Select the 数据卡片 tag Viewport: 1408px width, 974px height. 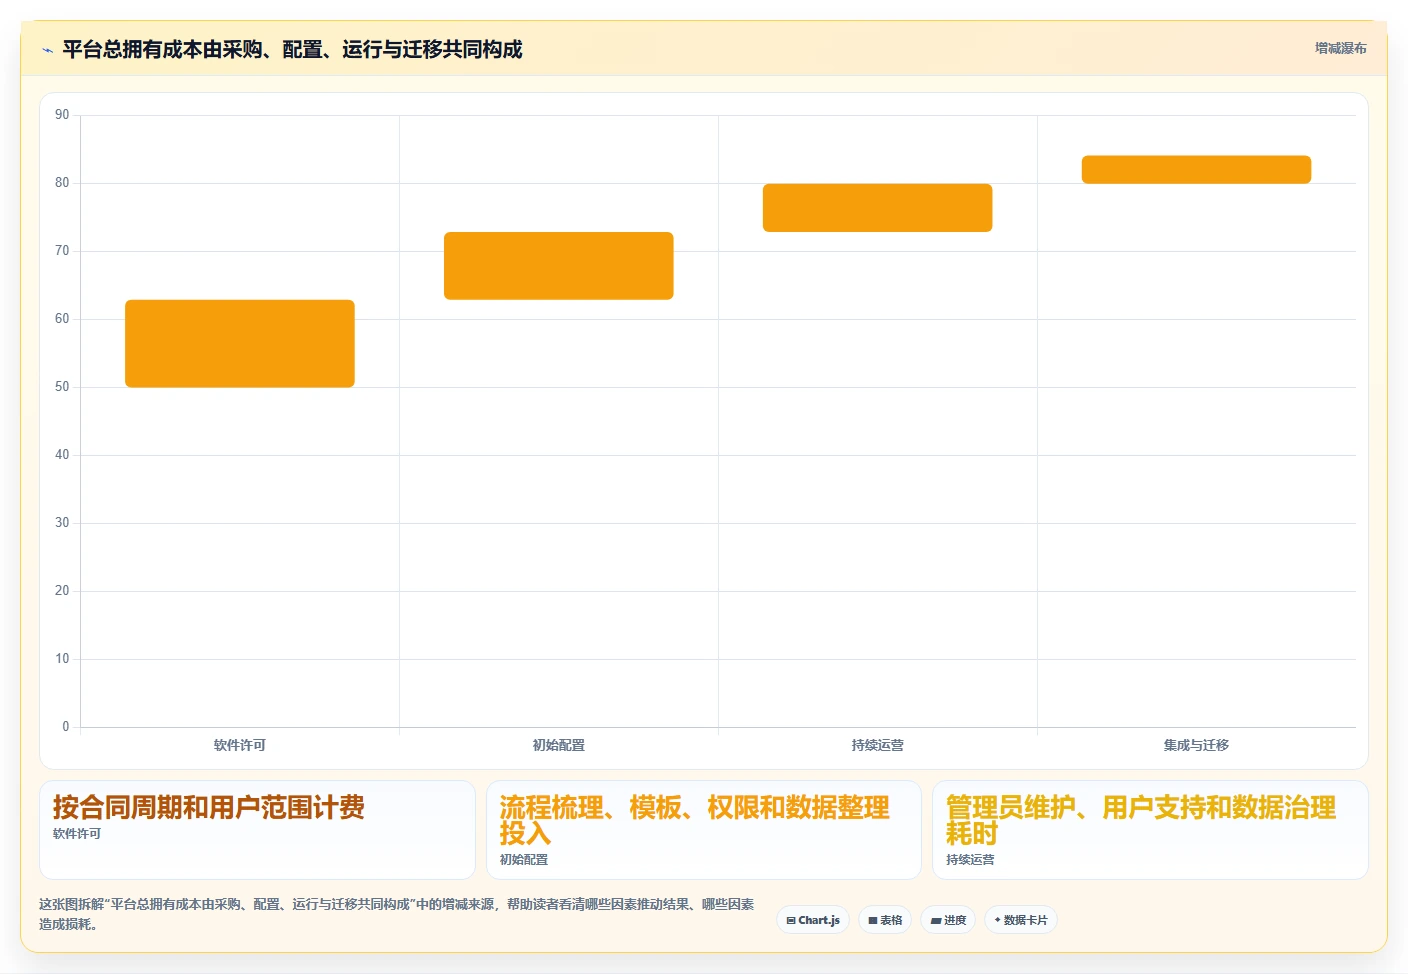pos(1021,920)
